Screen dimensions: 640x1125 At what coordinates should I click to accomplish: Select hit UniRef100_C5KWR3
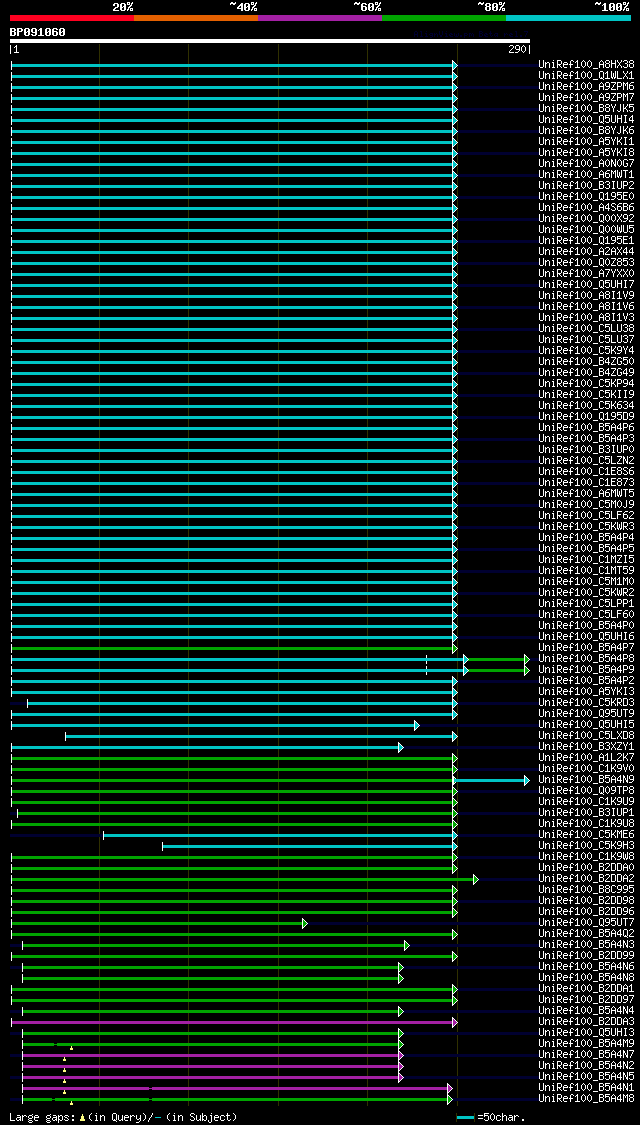(x=586, y=527)
